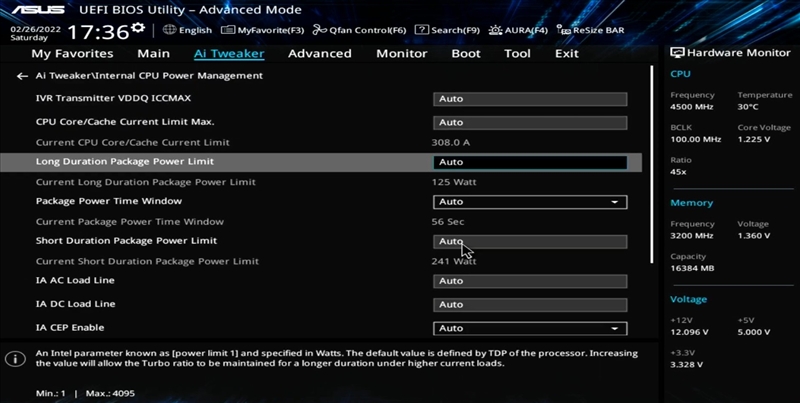Click the ReSize BAR label
The height and width of the screenshot is (403, 800).
(598, 30)
